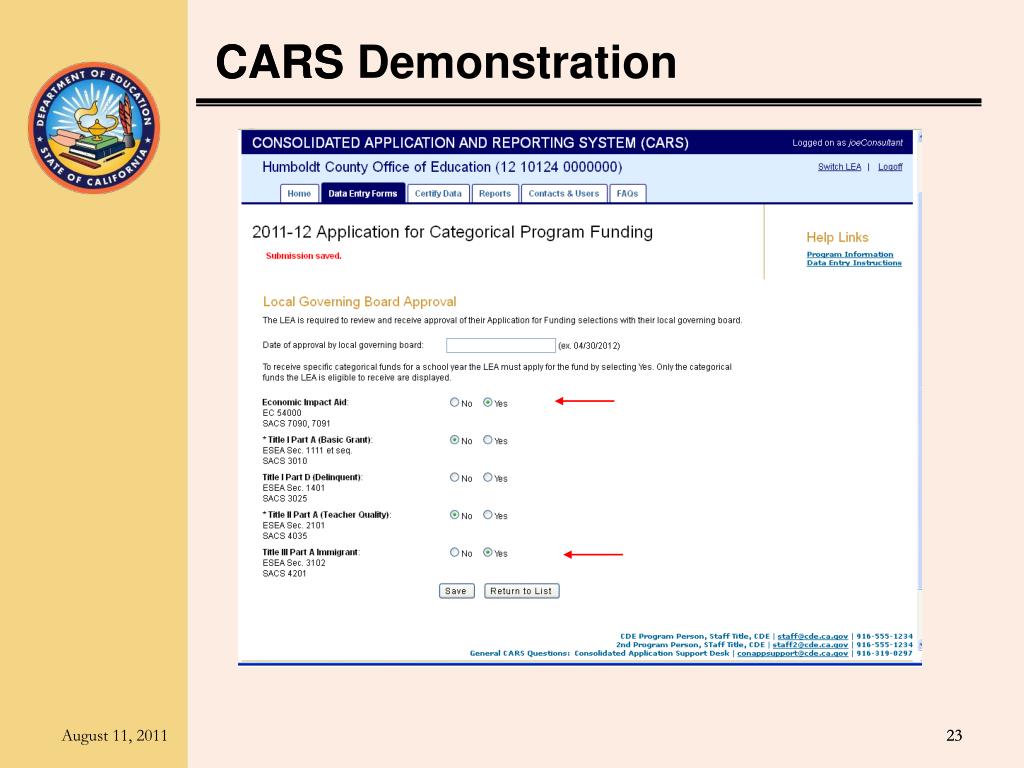Select Yes for Economic Impact Aid
Image resolution: width=1024 pixels, height=768 pixels.
point(488,402)
